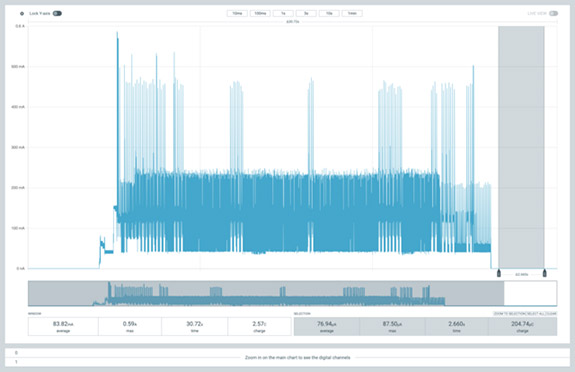
Task: Grab the left selection marker handle
Action: (499, 273)
